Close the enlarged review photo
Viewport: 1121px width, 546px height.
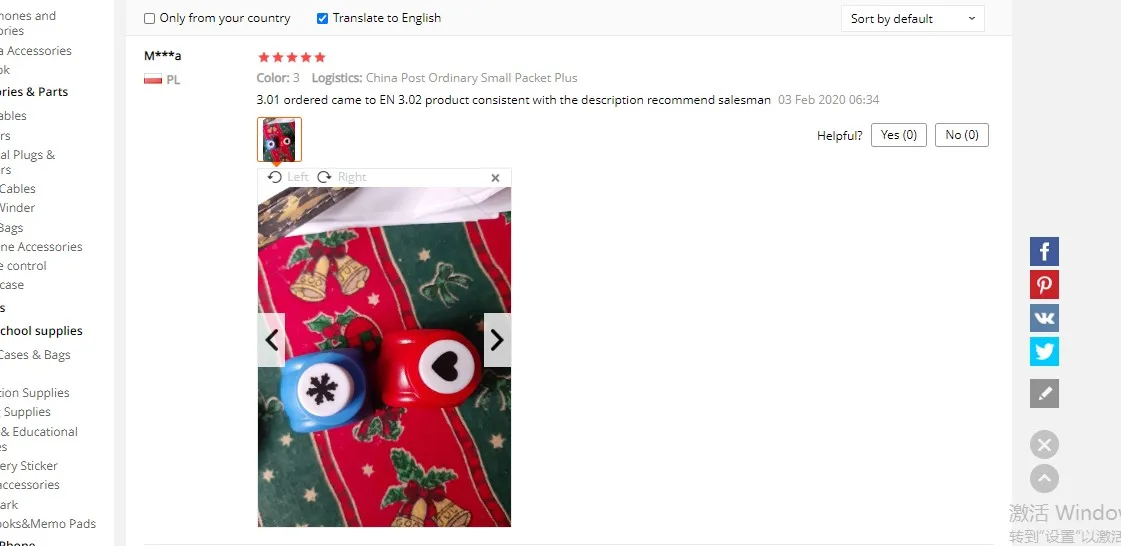[x=495, y=178]
